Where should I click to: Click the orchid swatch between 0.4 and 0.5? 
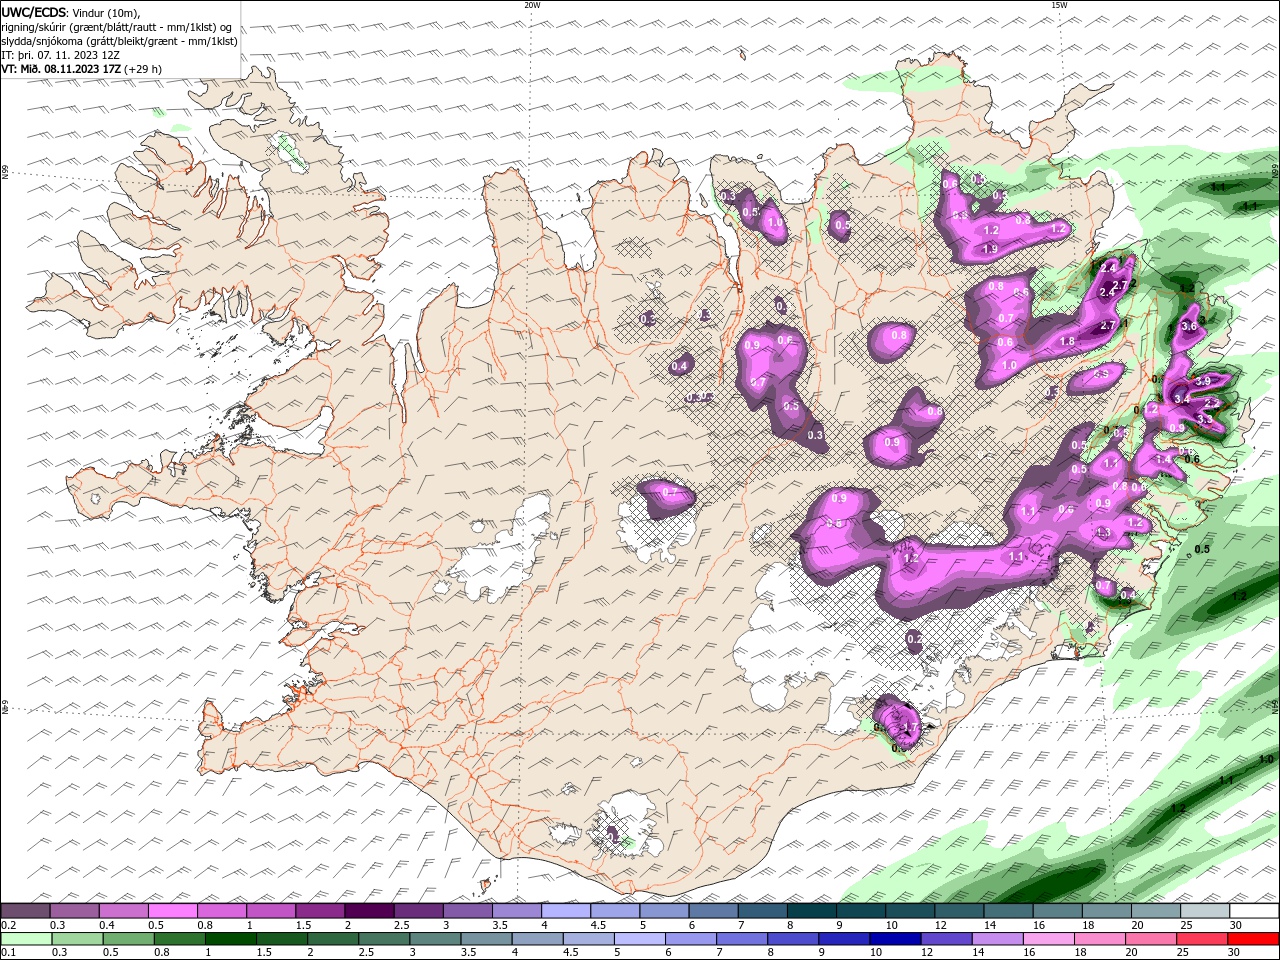tap(123, 911)
